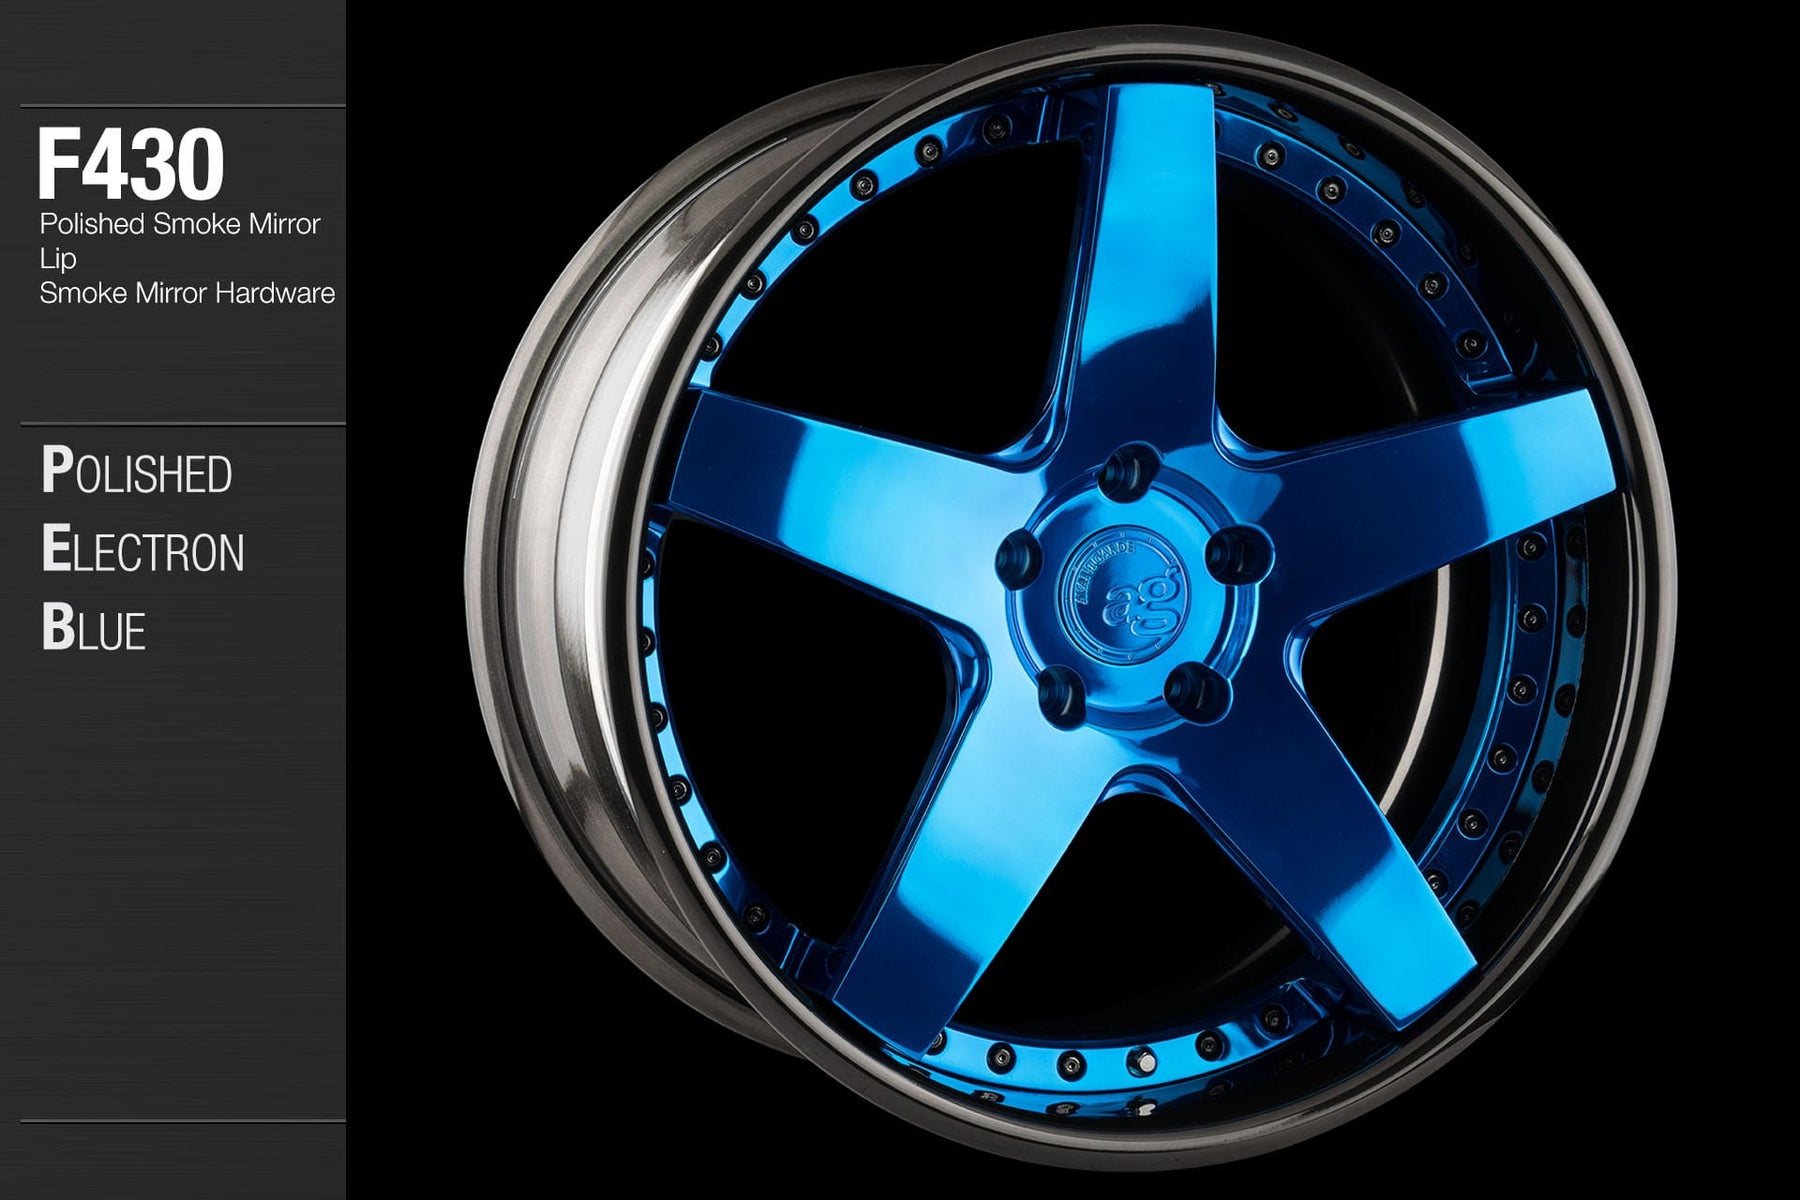Click the silver valve stem at wheel bottom
The width and height of the screenshot is (1800, 1200).
click(x=1143, y=1059)
